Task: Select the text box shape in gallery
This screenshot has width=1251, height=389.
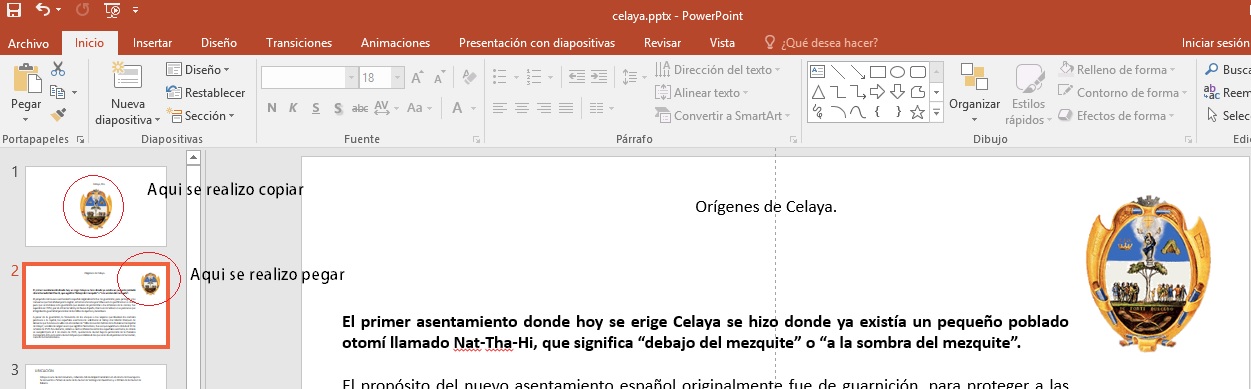Action: (x=817, y=72)
